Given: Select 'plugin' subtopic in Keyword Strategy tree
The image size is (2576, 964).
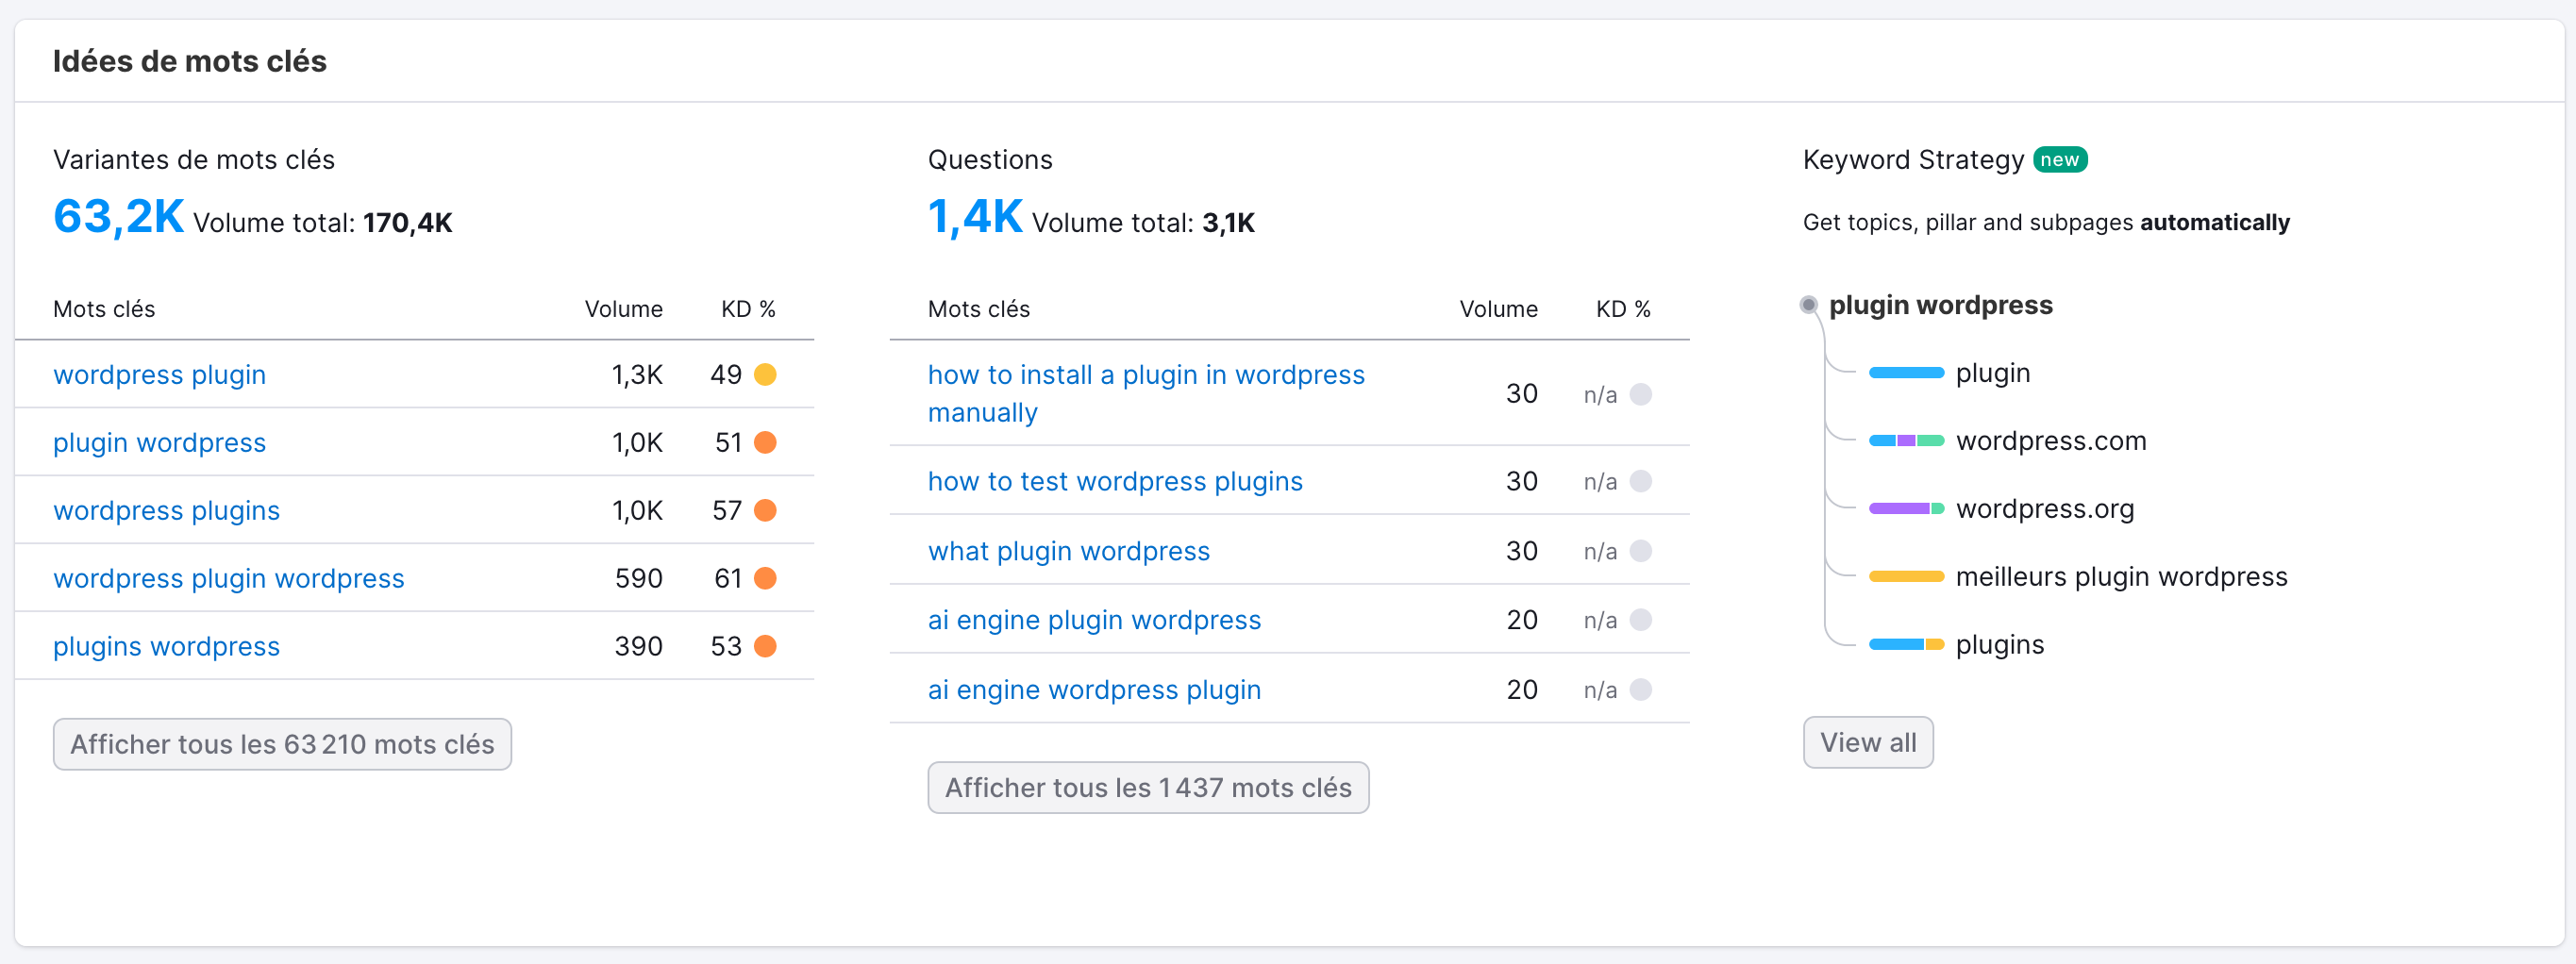Looking at the screenshot, I should (1992, 373).
